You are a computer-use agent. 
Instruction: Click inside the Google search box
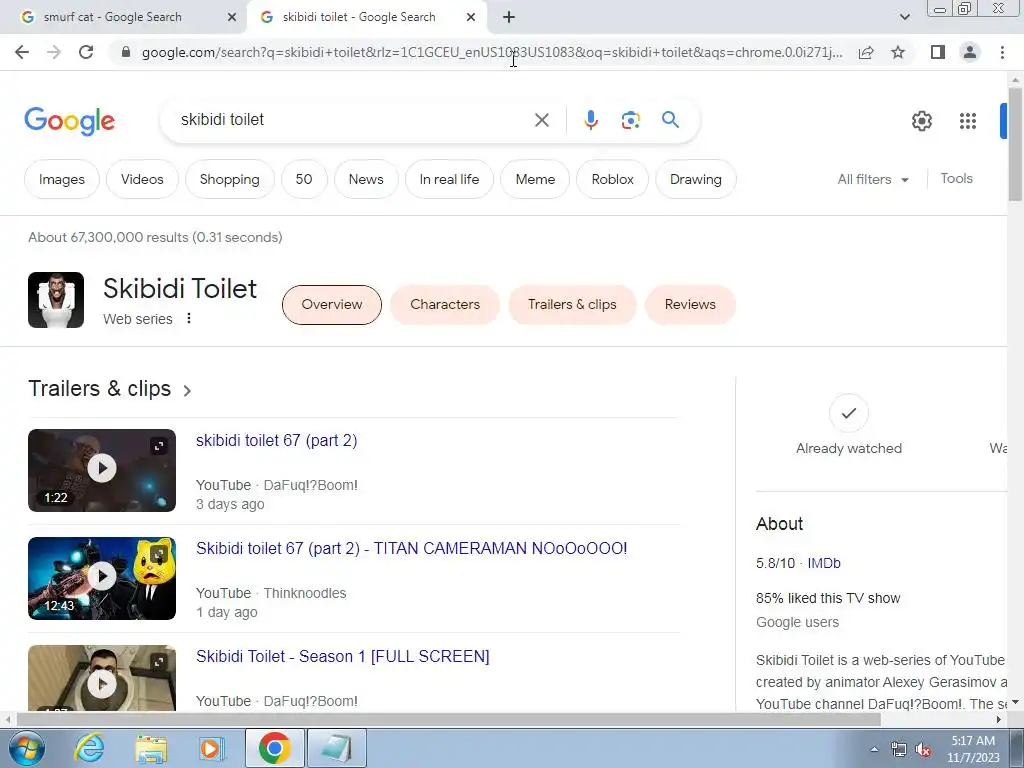[353, 120]
